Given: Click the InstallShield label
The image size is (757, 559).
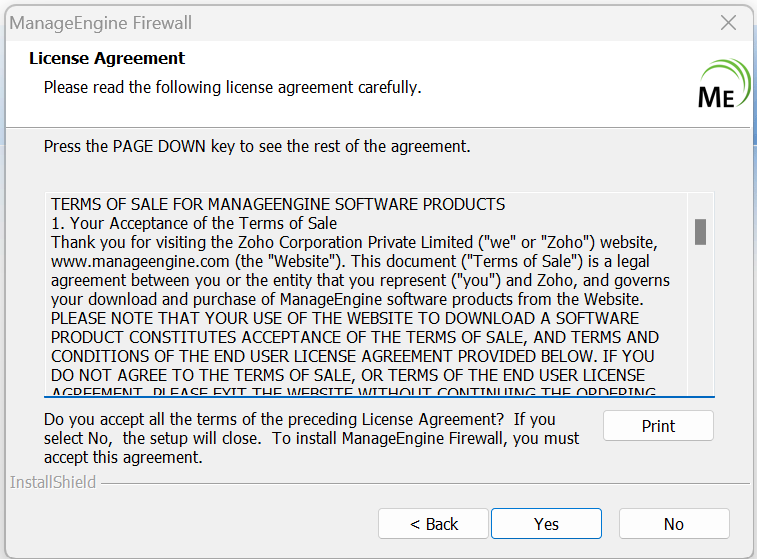Looking at the screenshot, I should click(53, 482).
